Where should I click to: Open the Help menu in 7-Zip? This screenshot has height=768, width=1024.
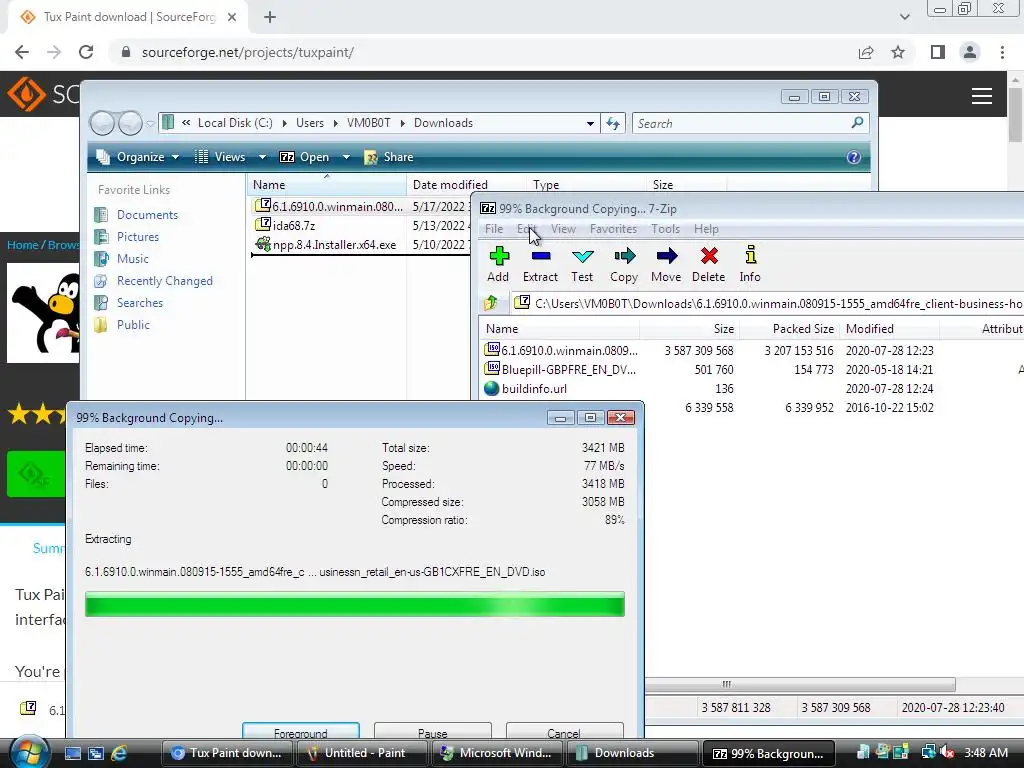[x=706, y=229]
